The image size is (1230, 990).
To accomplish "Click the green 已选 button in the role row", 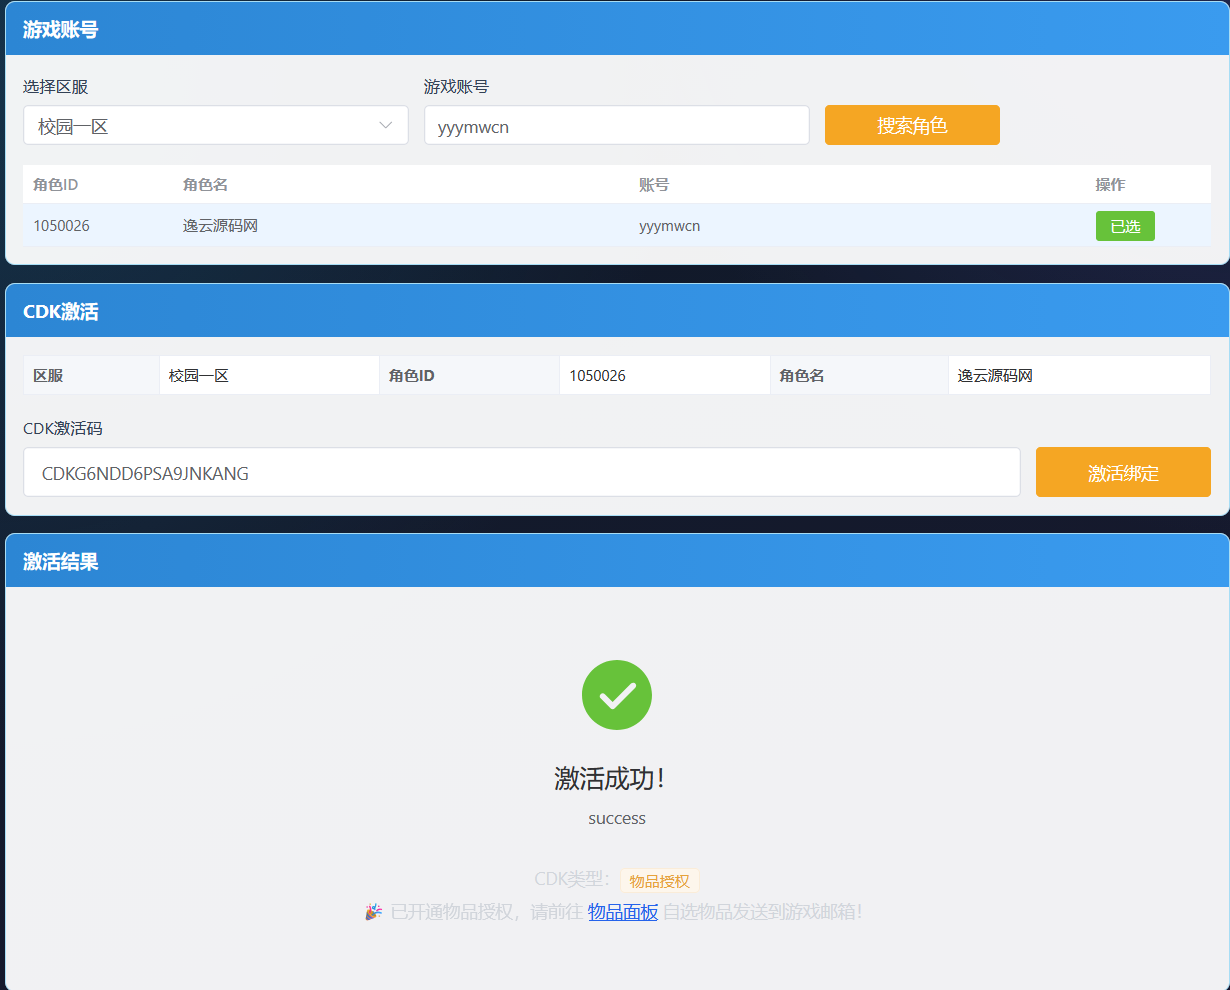I will (1125, 226).
